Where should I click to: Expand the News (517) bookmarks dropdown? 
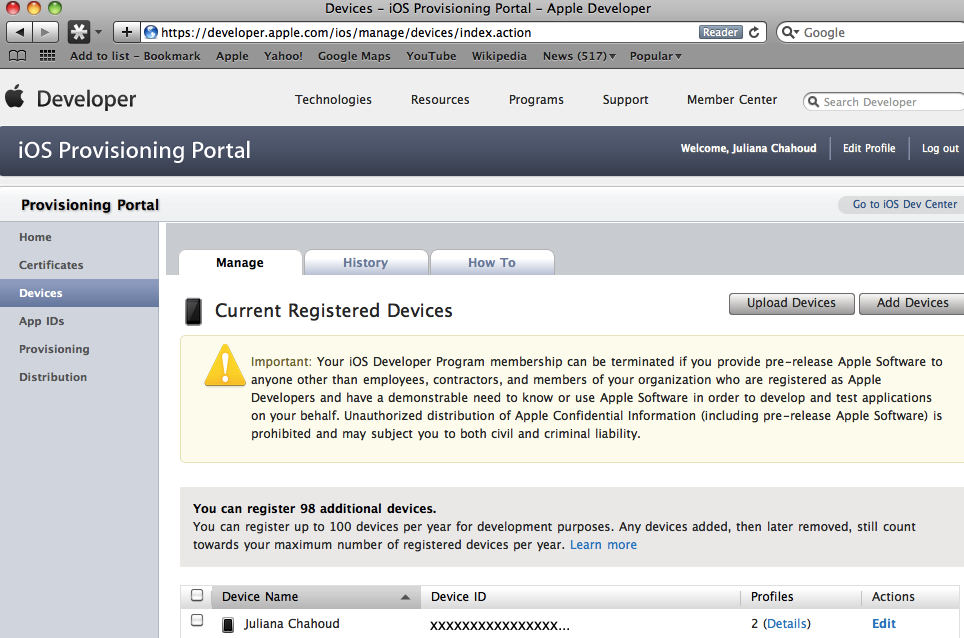579,56
